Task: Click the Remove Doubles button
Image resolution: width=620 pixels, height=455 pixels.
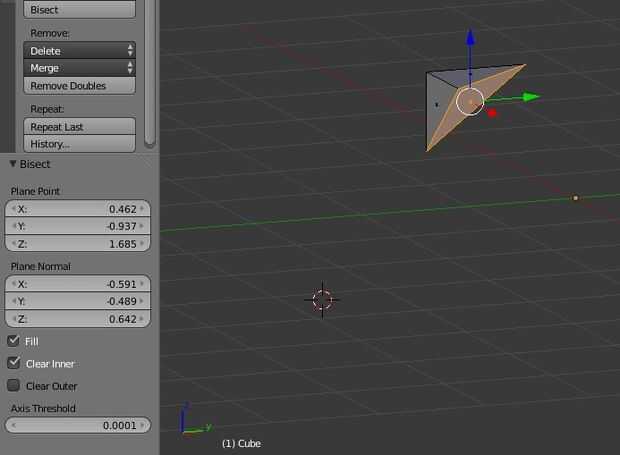Action: [79, 85]
